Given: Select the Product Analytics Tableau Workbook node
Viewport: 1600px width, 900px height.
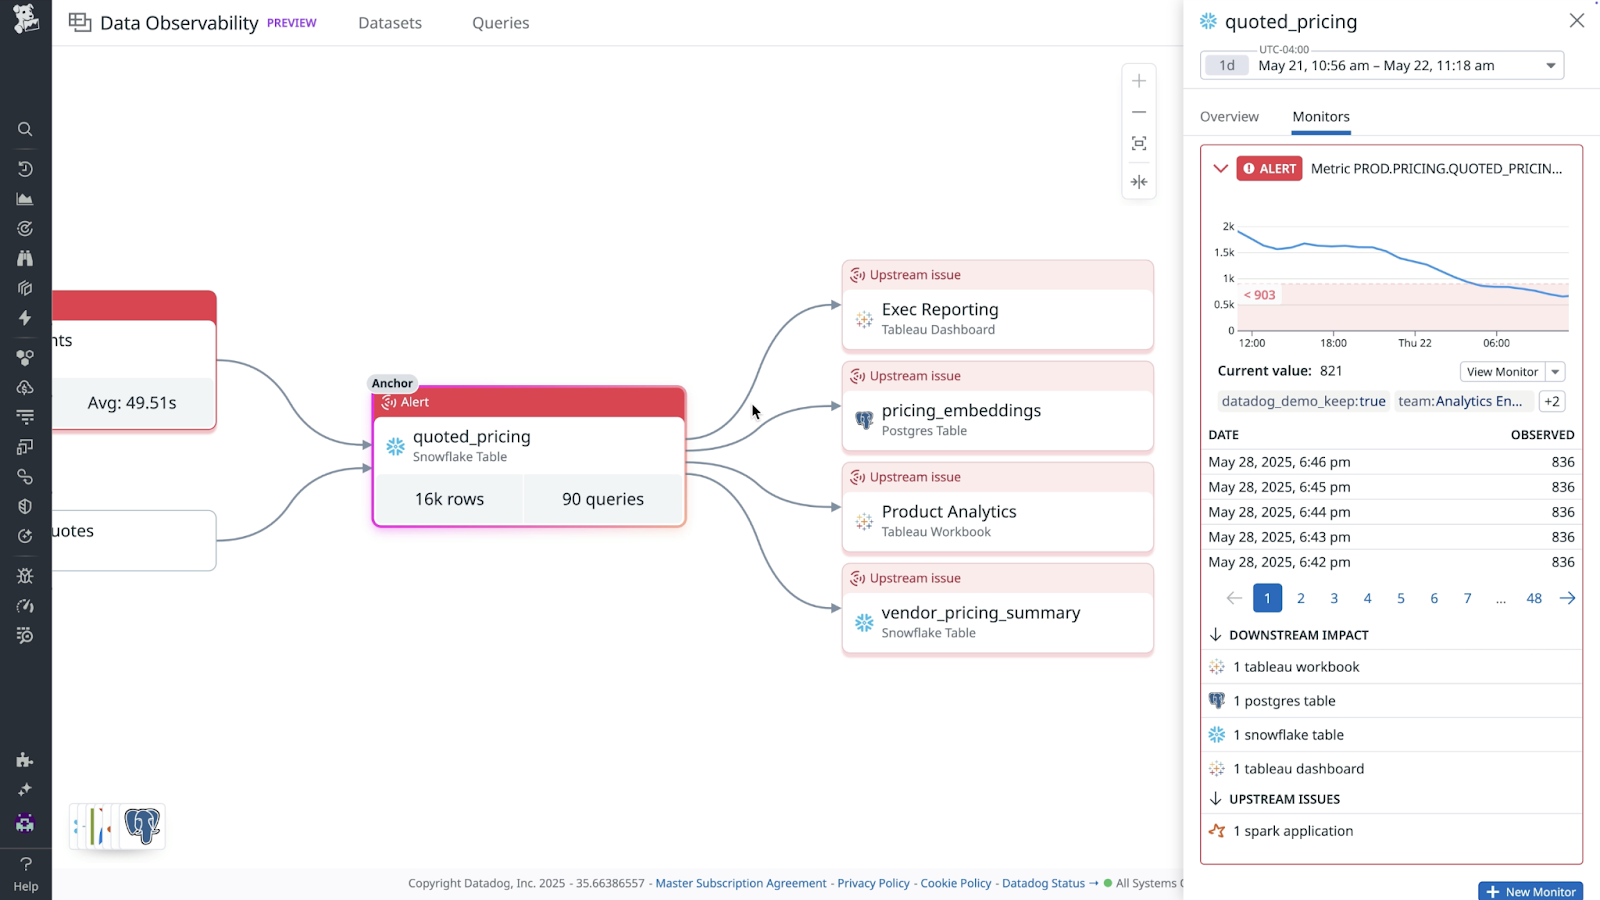Looking at the screenshot, I should click(x=998, y=508).
